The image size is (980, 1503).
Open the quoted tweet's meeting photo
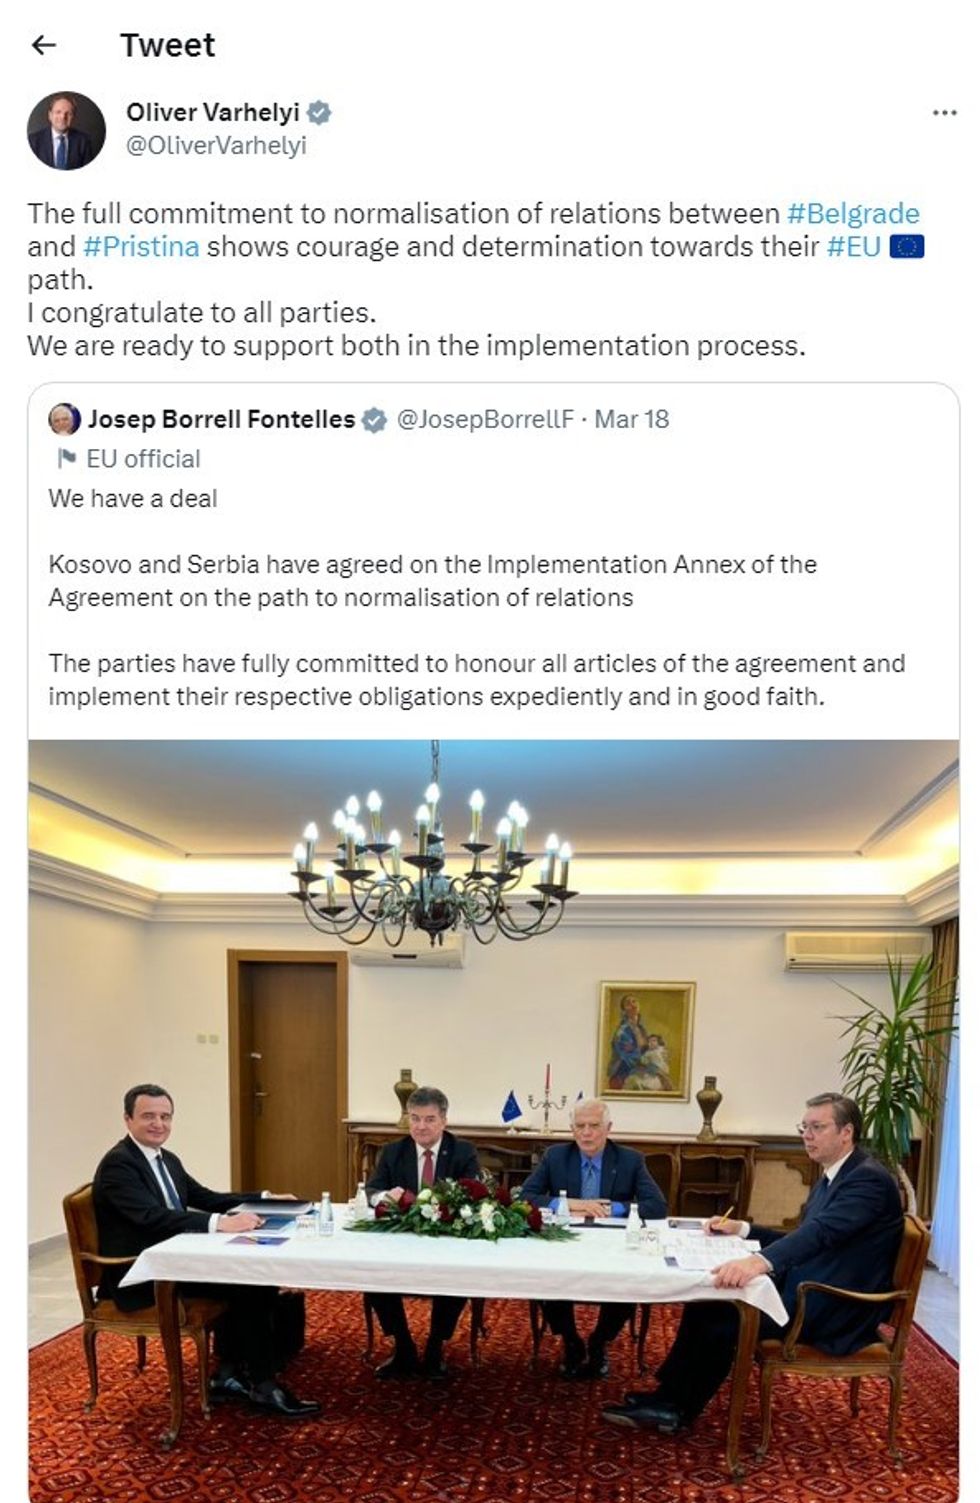click(x=493, y=1119)
